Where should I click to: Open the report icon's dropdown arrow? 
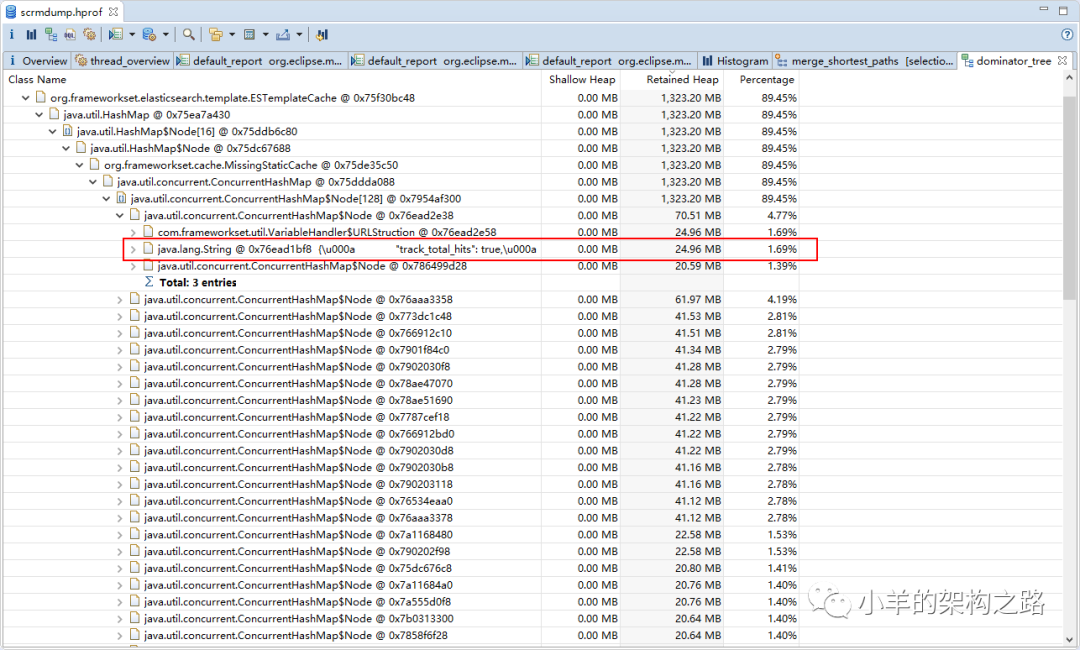click(x=132, y=34)
